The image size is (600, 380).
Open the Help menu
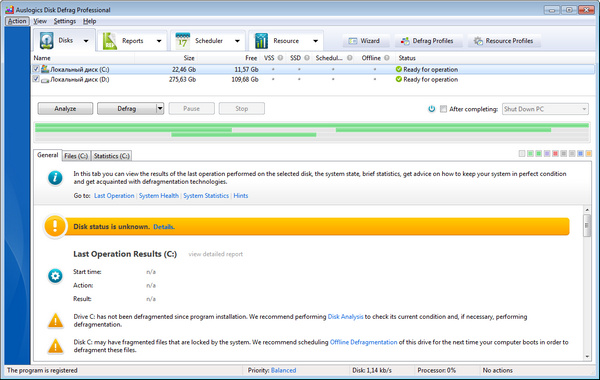[x=90, y=21]
